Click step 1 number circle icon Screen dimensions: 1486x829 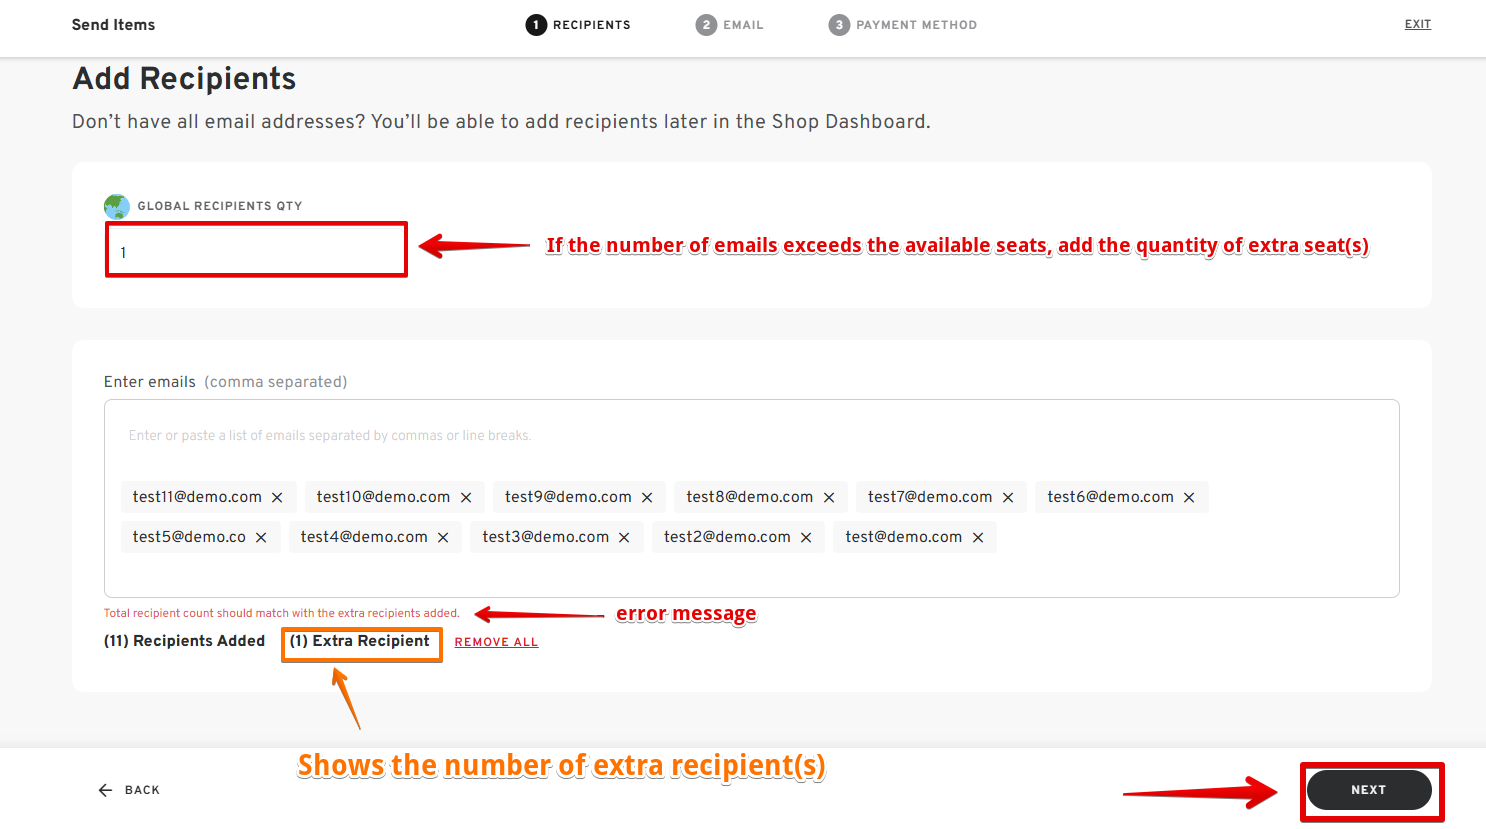536,25
